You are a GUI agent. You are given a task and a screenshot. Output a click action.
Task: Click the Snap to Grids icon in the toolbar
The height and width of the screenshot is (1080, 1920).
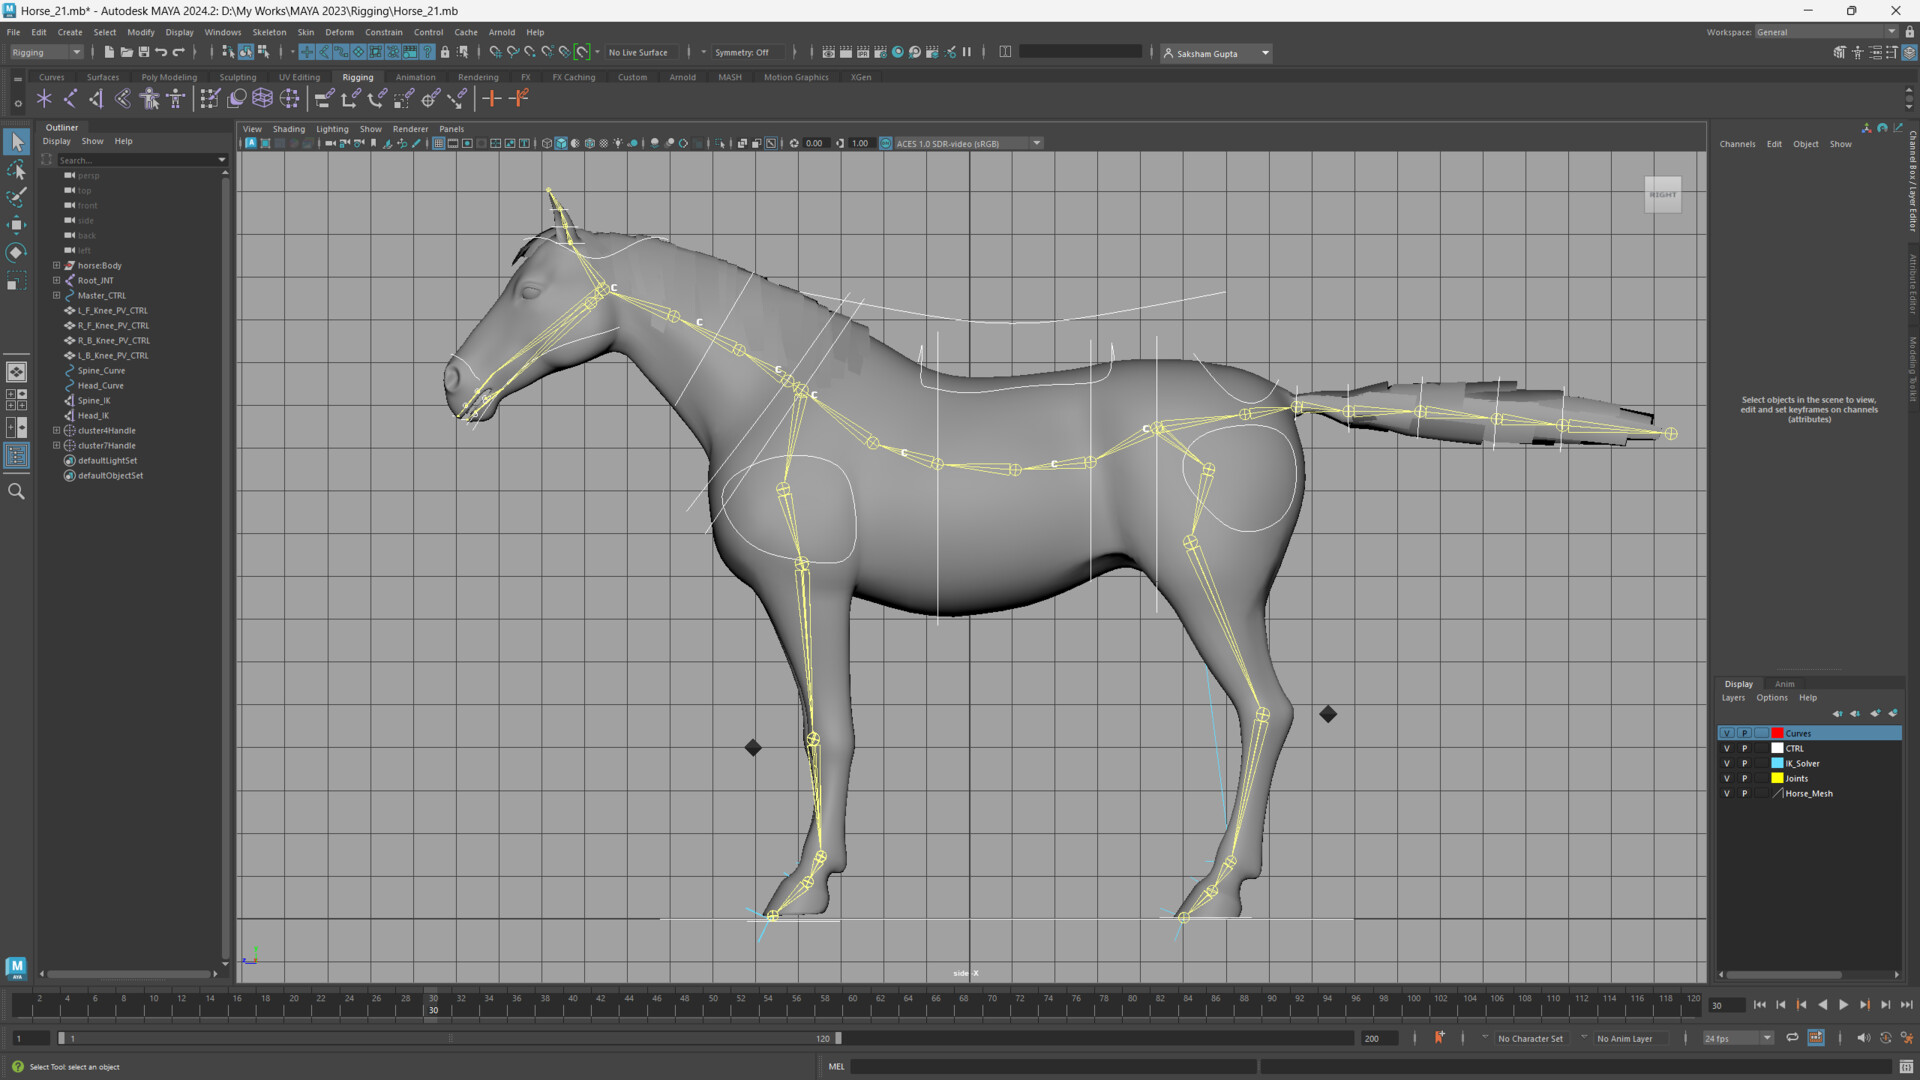click(x=496, y=51)
